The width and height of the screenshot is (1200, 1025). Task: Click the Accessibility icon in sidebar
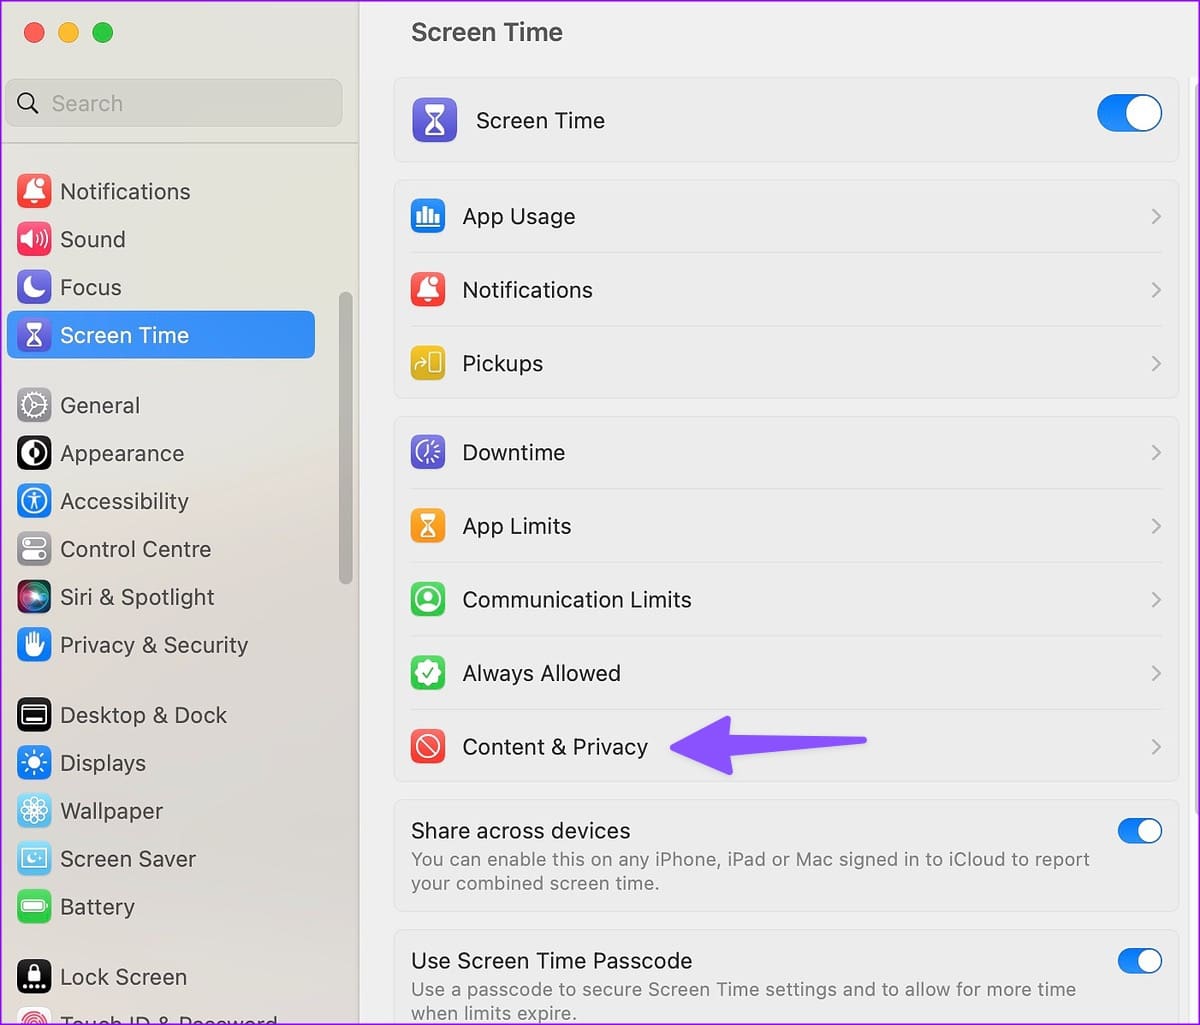click(34, 501)
